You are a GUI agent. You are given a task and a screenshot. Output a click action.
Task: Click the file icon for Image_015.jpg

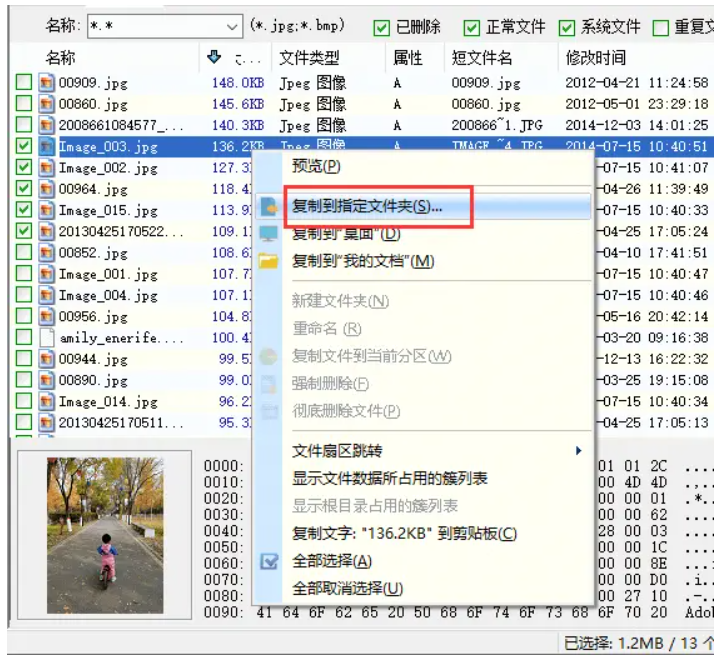click(x=46, y=210)
